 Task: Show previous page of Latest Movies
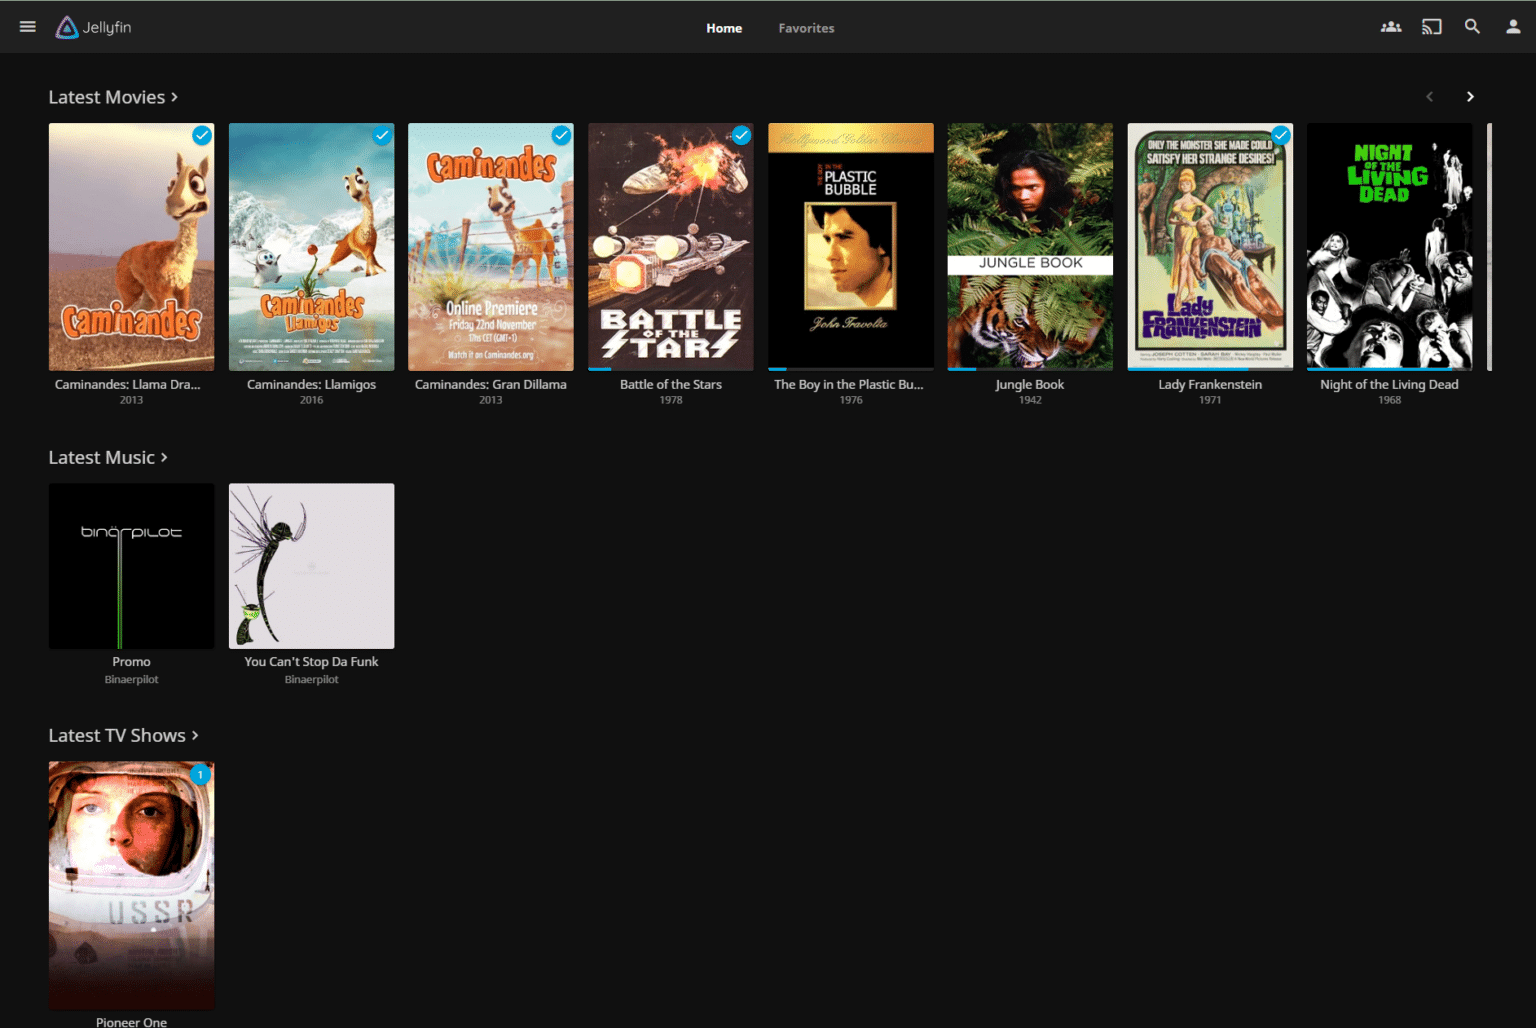[1429, 97]
